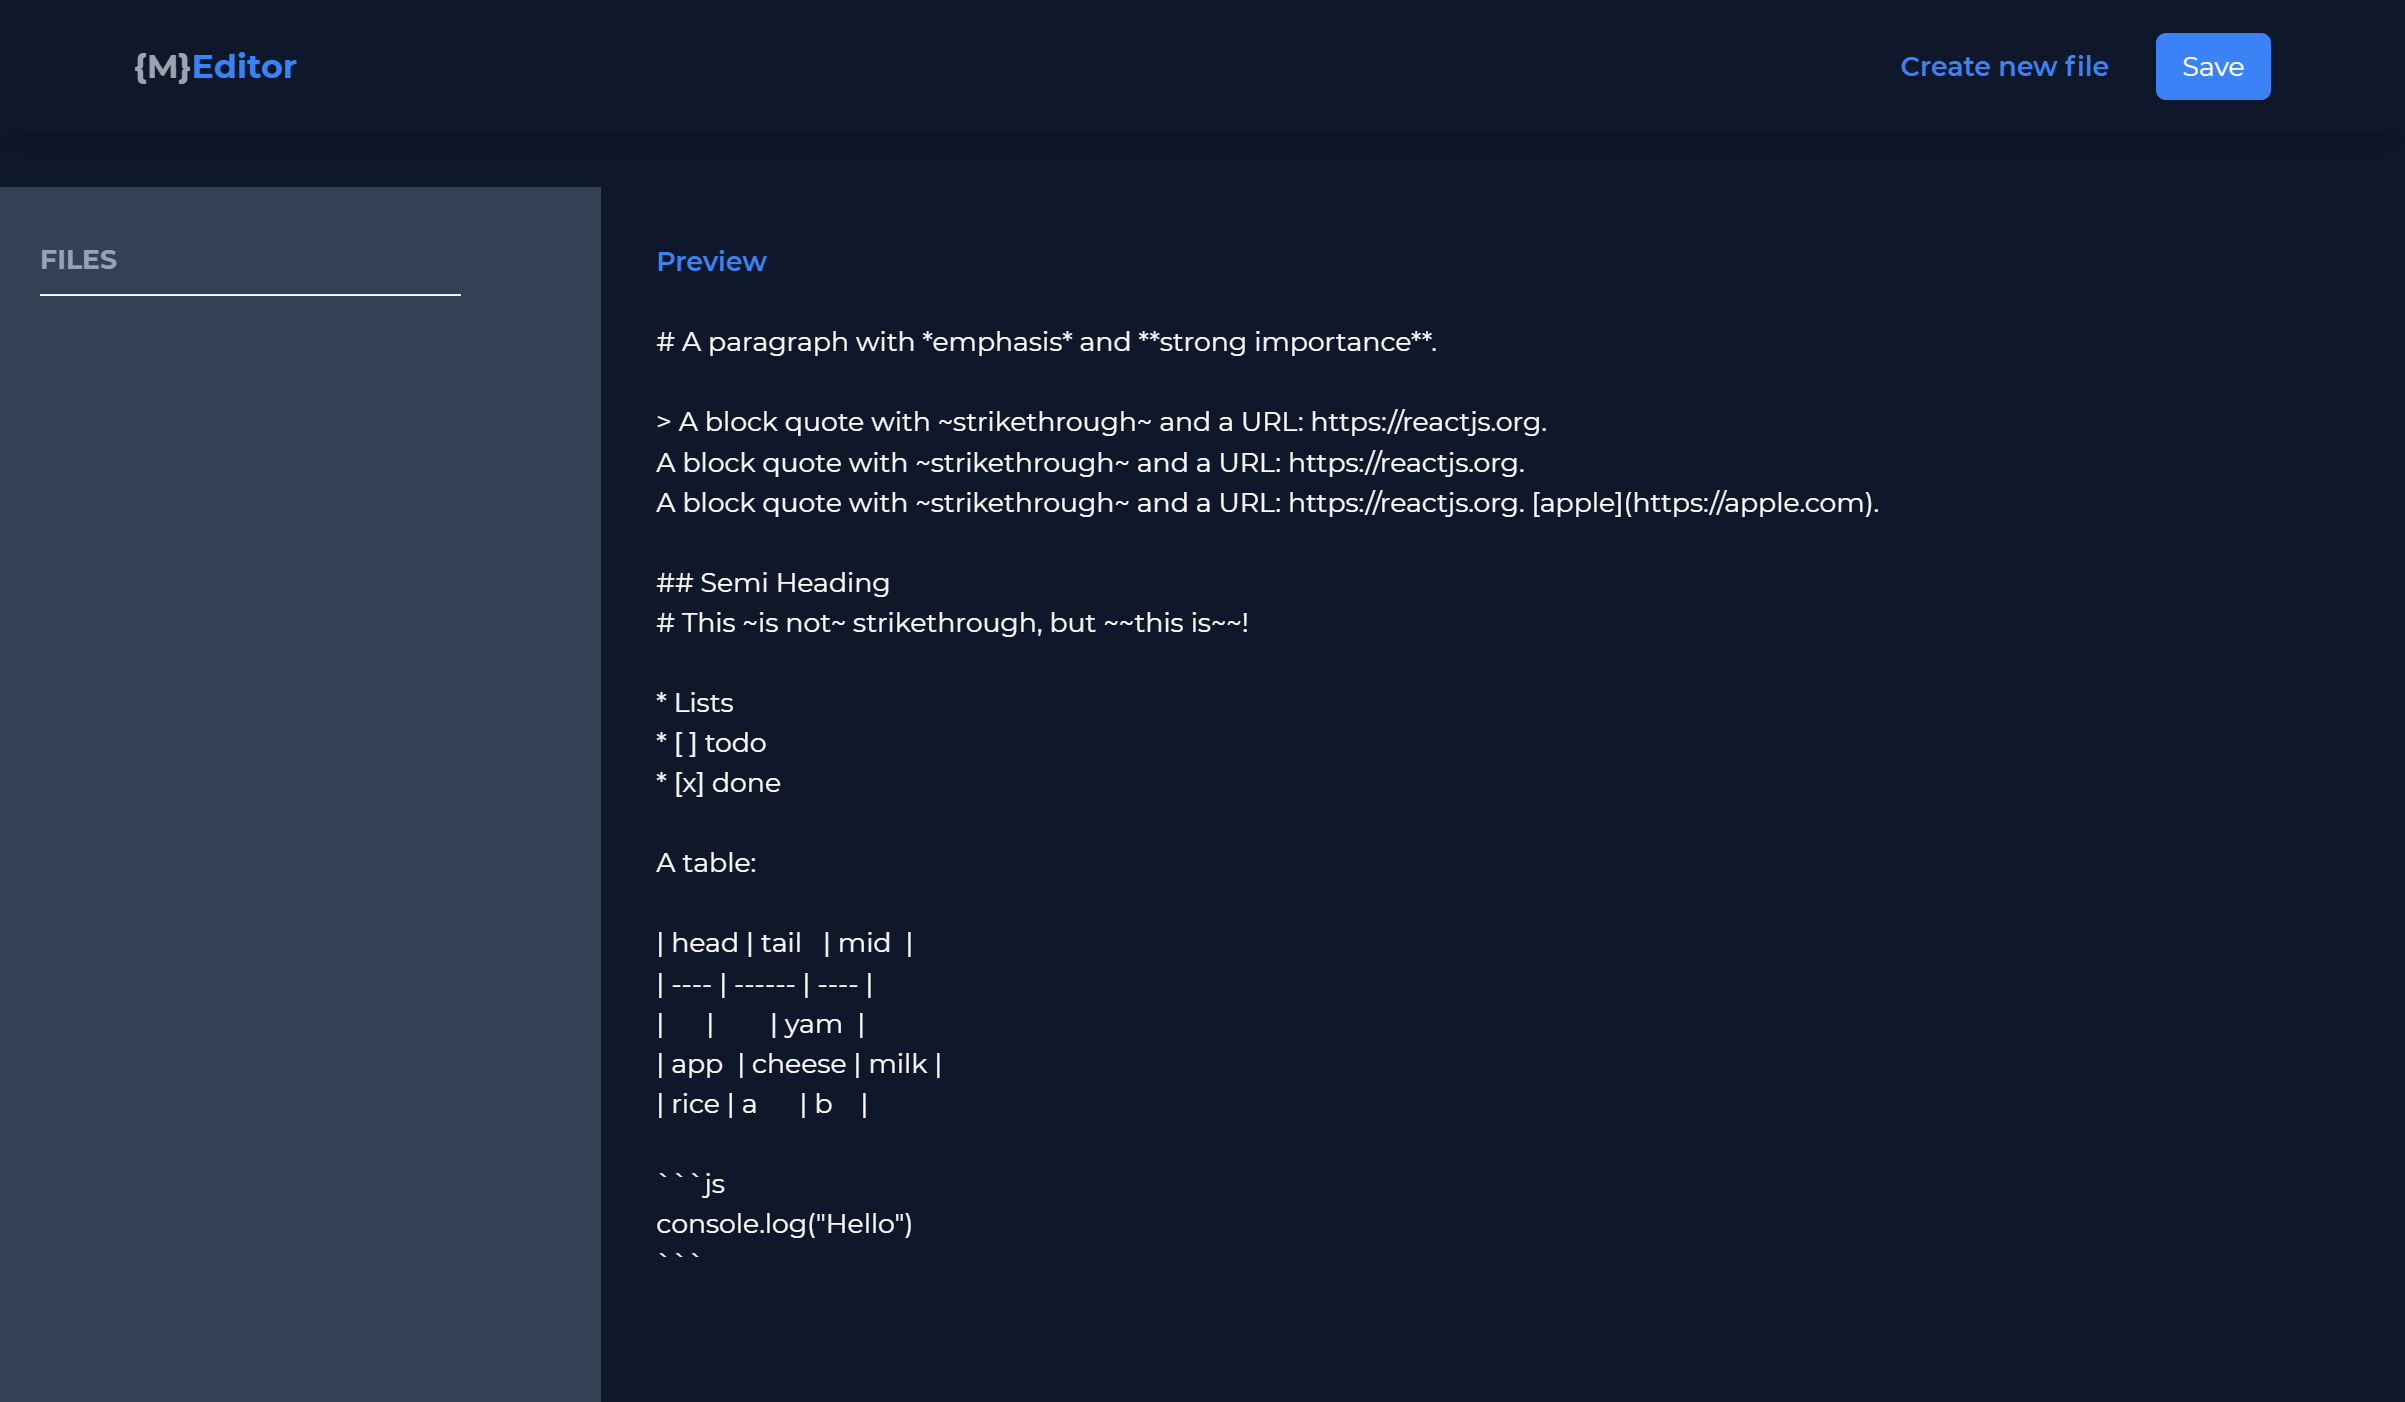Click the line starting '> A block quote'

pos(1101,422)
